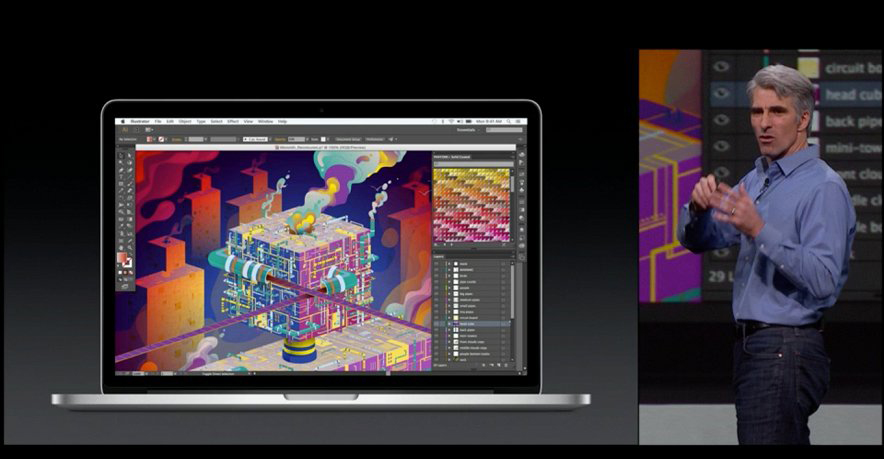Open the Window menu
This screenshot has width=884, height=459.
(x=265, y=121)
